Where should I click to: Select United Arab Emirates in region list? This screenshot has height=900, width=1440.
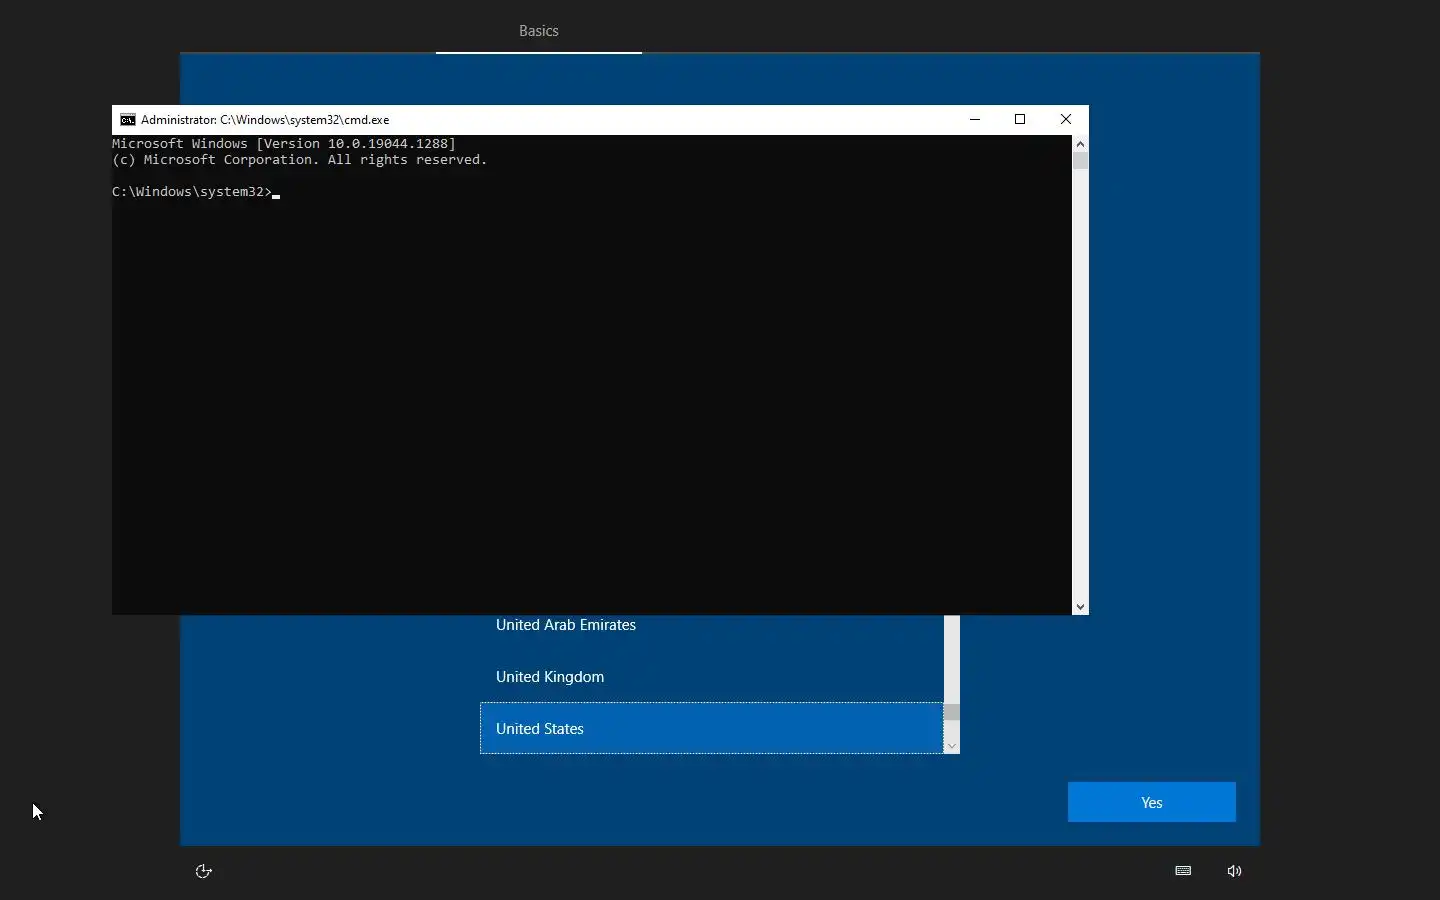click(x=712, y=626)
